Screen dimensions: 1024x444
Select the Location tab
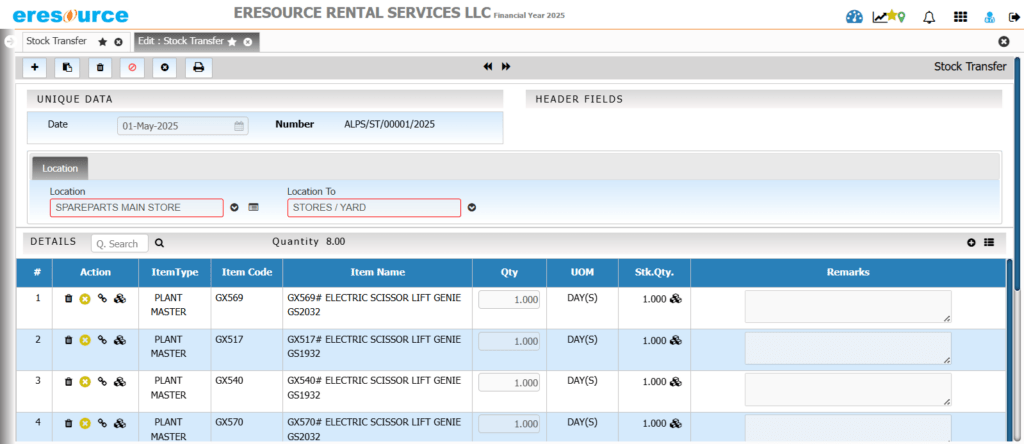pos(60,169)
